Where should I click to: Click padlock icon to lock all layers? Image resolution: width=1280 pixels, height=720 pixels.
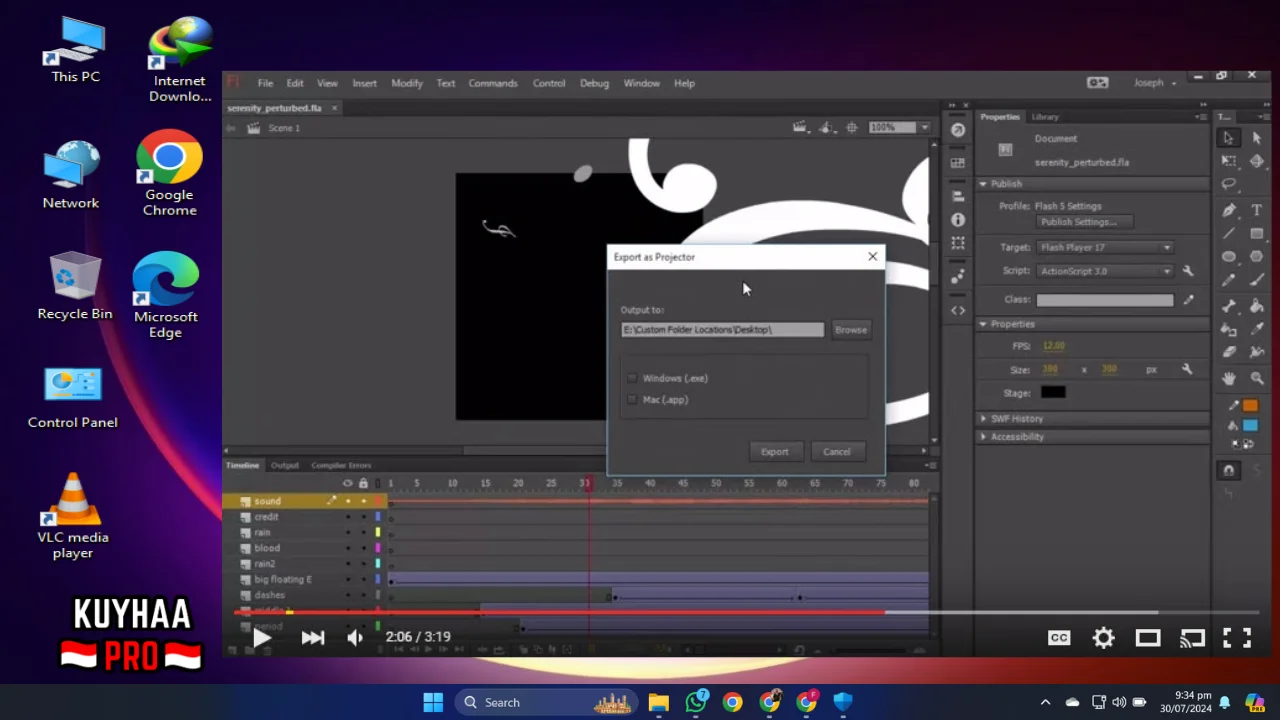(x=363, y=483)
